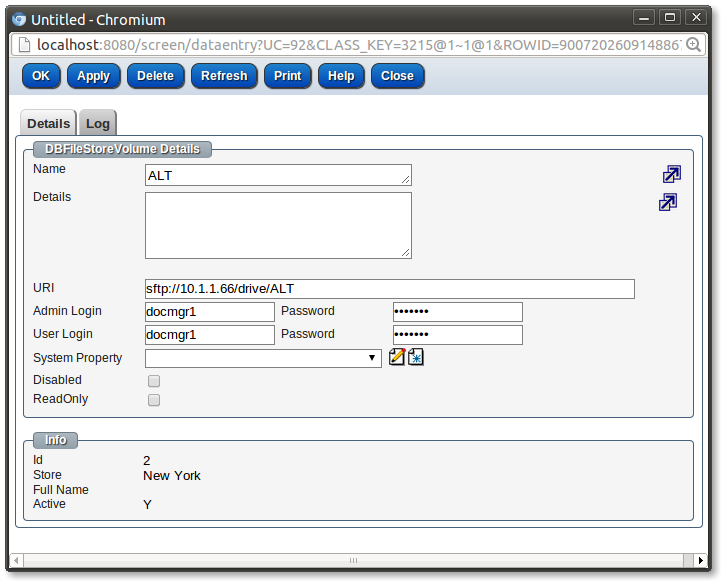Click the Apply button
The width and height of the screenshot is (721, 581).
point(94,76)
